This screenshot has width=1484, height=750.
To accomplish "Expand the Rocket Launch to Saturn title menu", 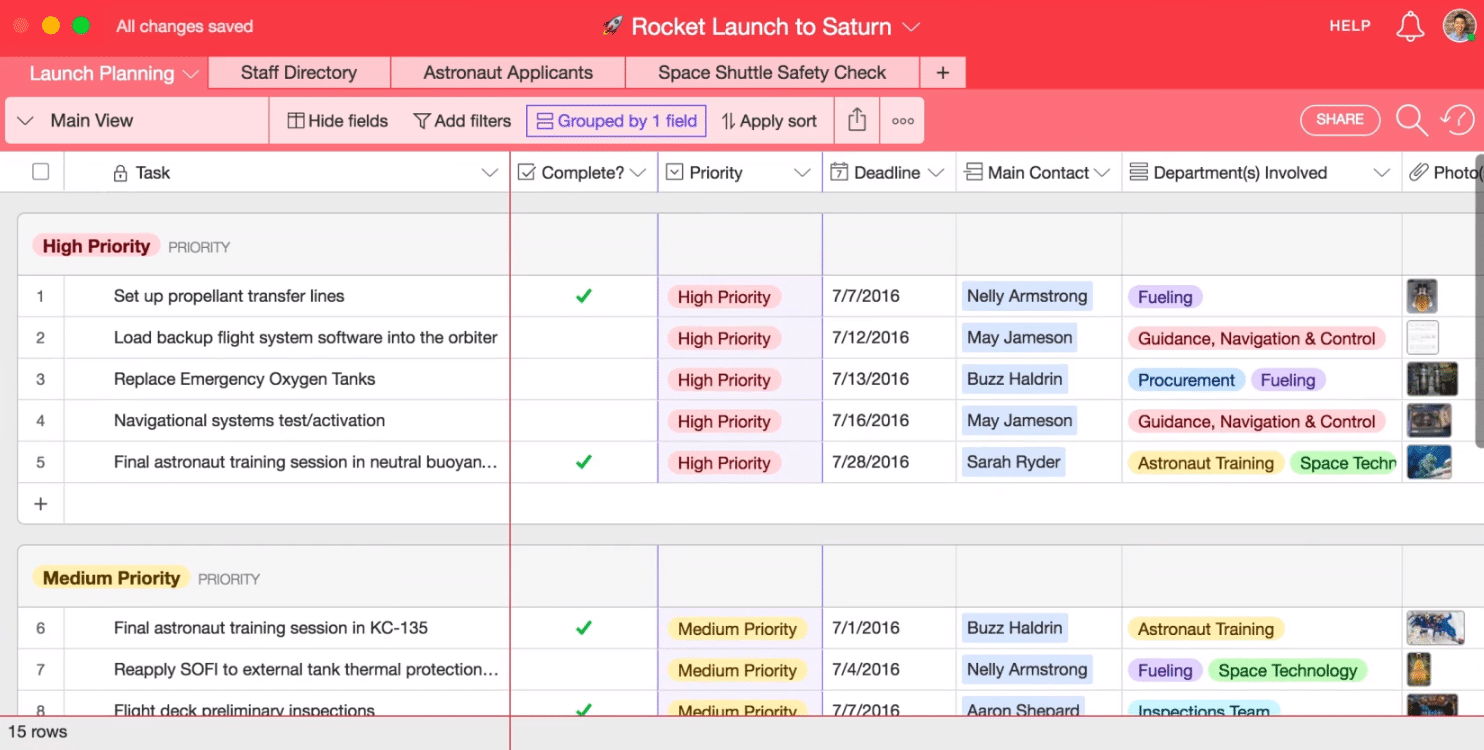I will pos(911,27).
